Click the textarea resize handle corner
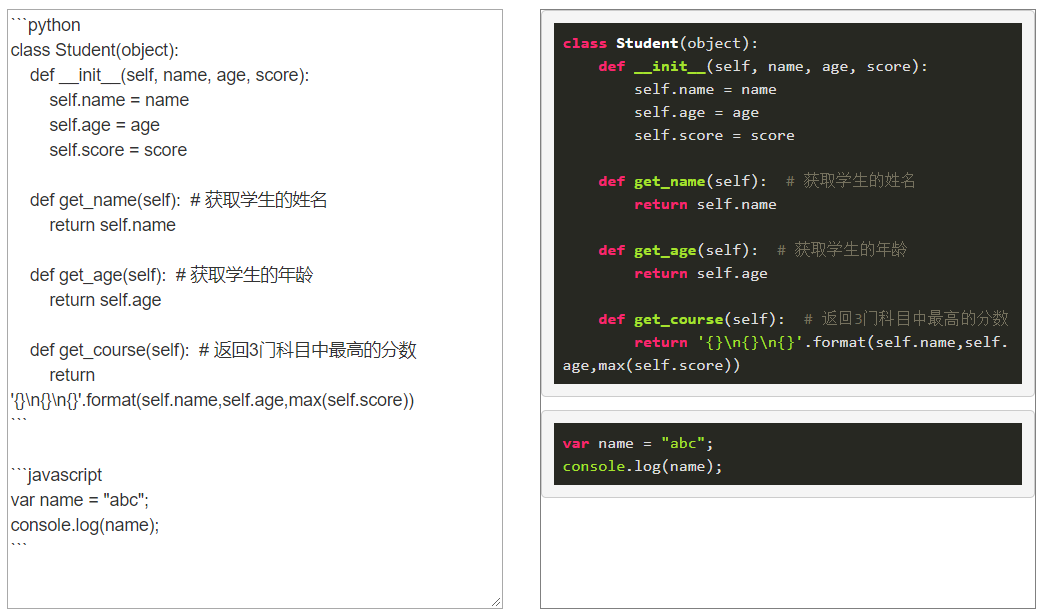 496,601
